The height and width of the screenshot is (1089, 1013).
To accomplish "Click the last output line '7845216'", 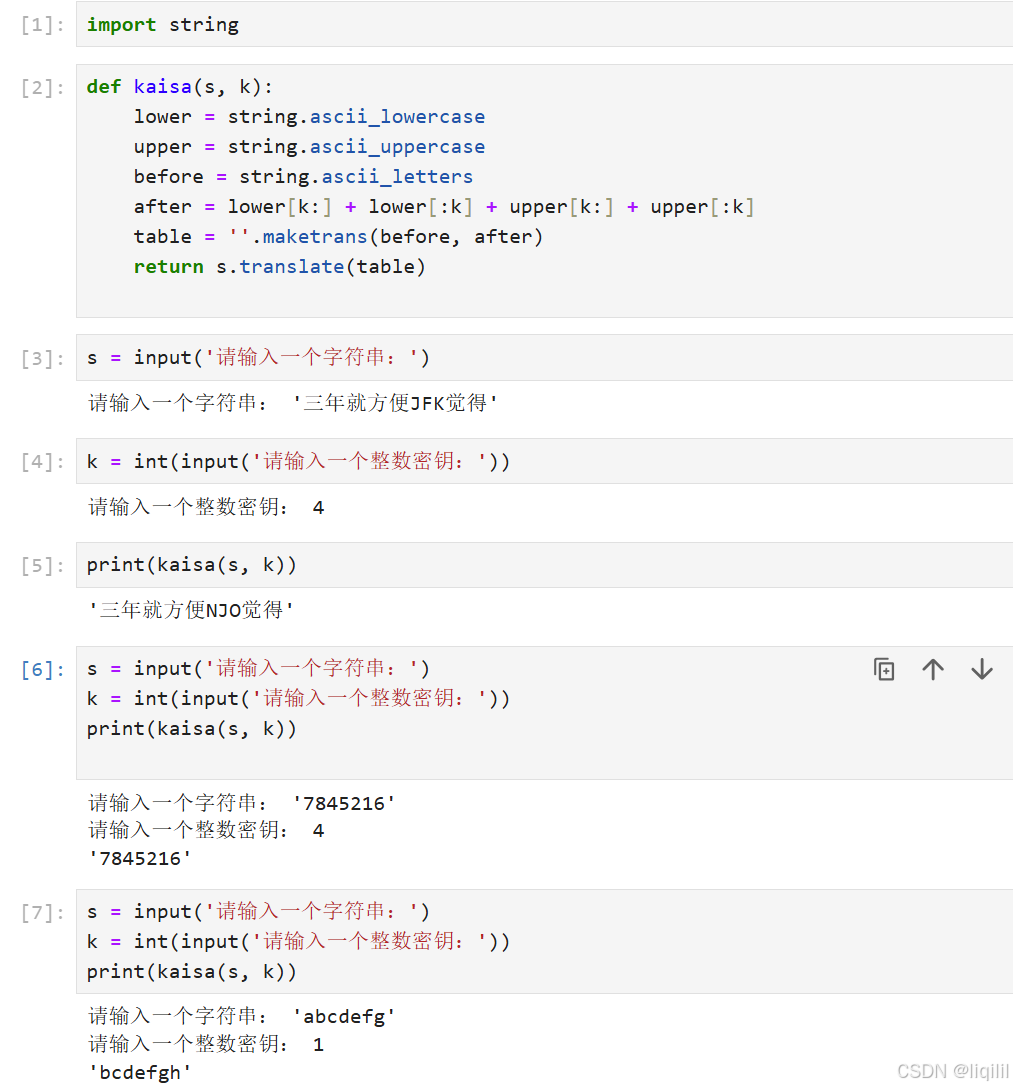I will [139, 858].
